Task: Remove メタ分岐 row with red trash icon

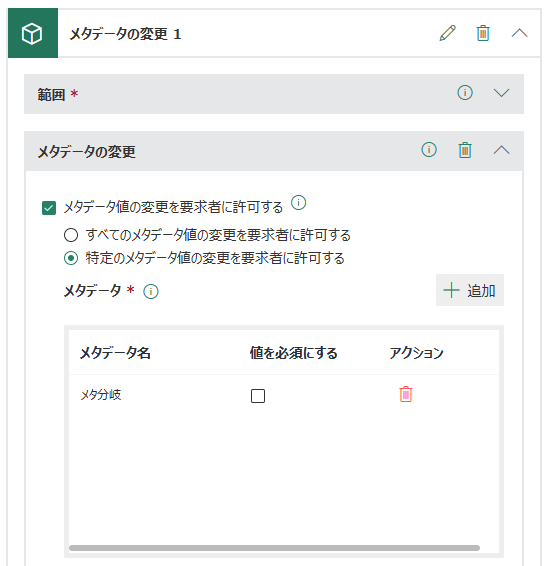Action: 406,394
